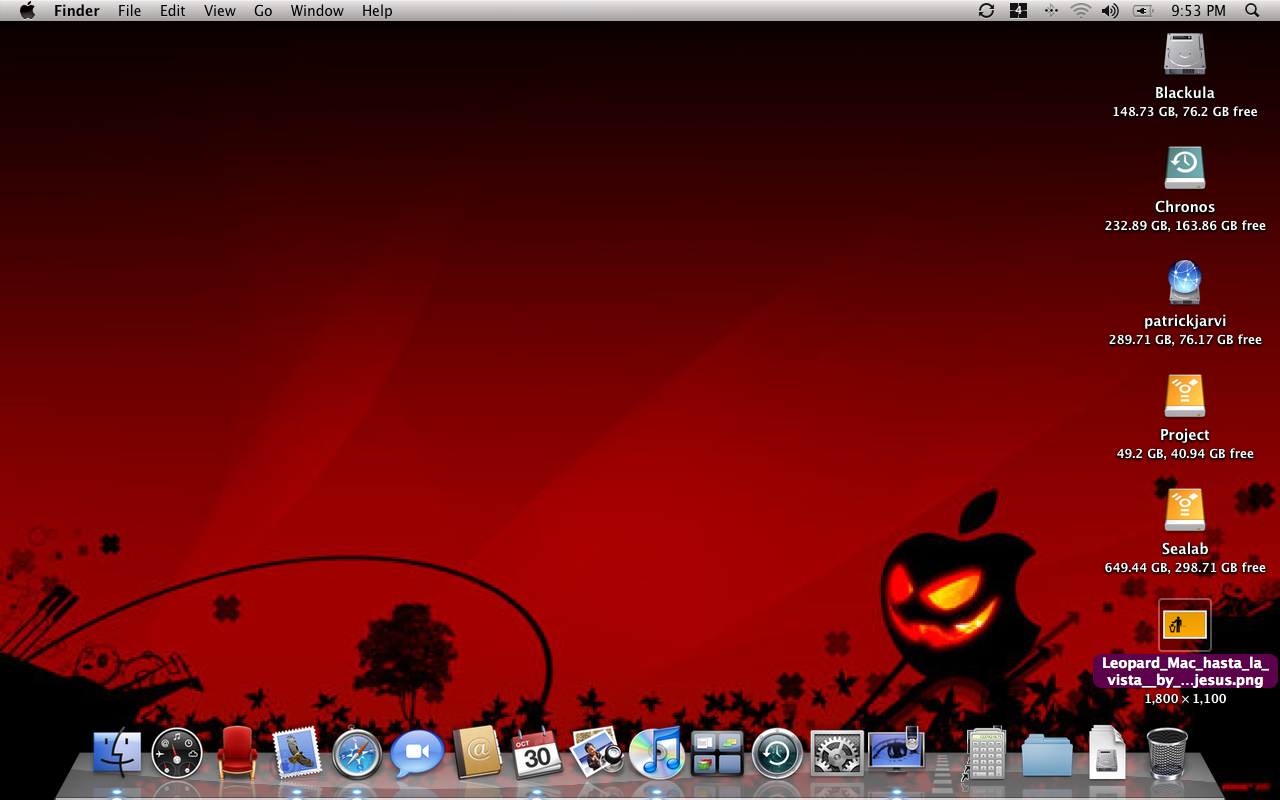Select the Leopard_Mac_hasta_la_vista png thumbnail
The width and height of the screenshot is (1280, 800).
coord(1185,625)
